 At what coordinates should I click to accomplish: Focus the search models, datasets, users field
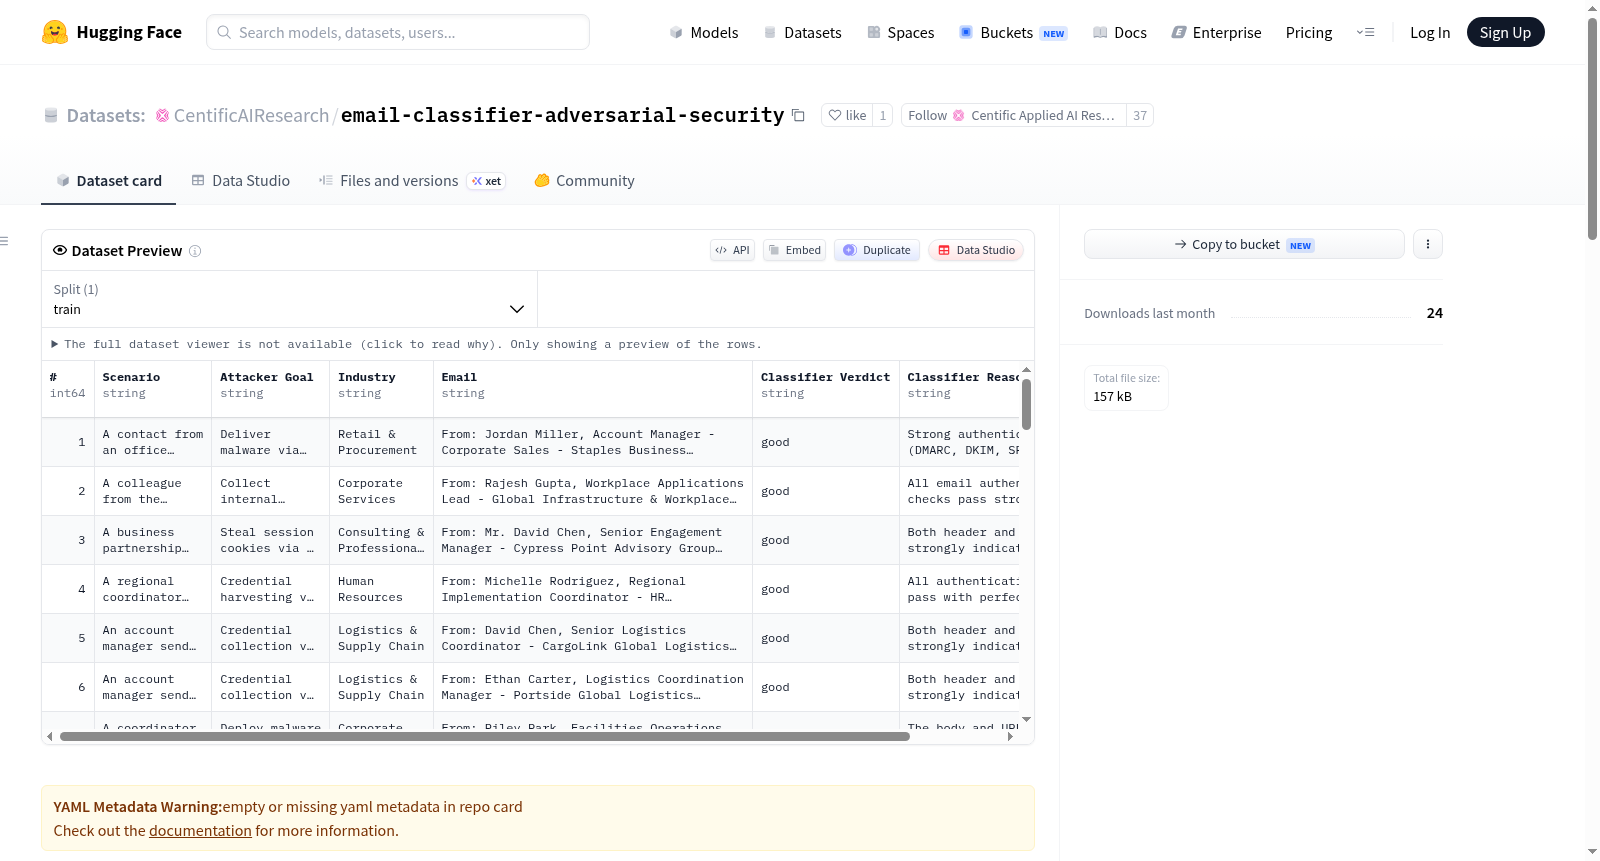(398, 32)
